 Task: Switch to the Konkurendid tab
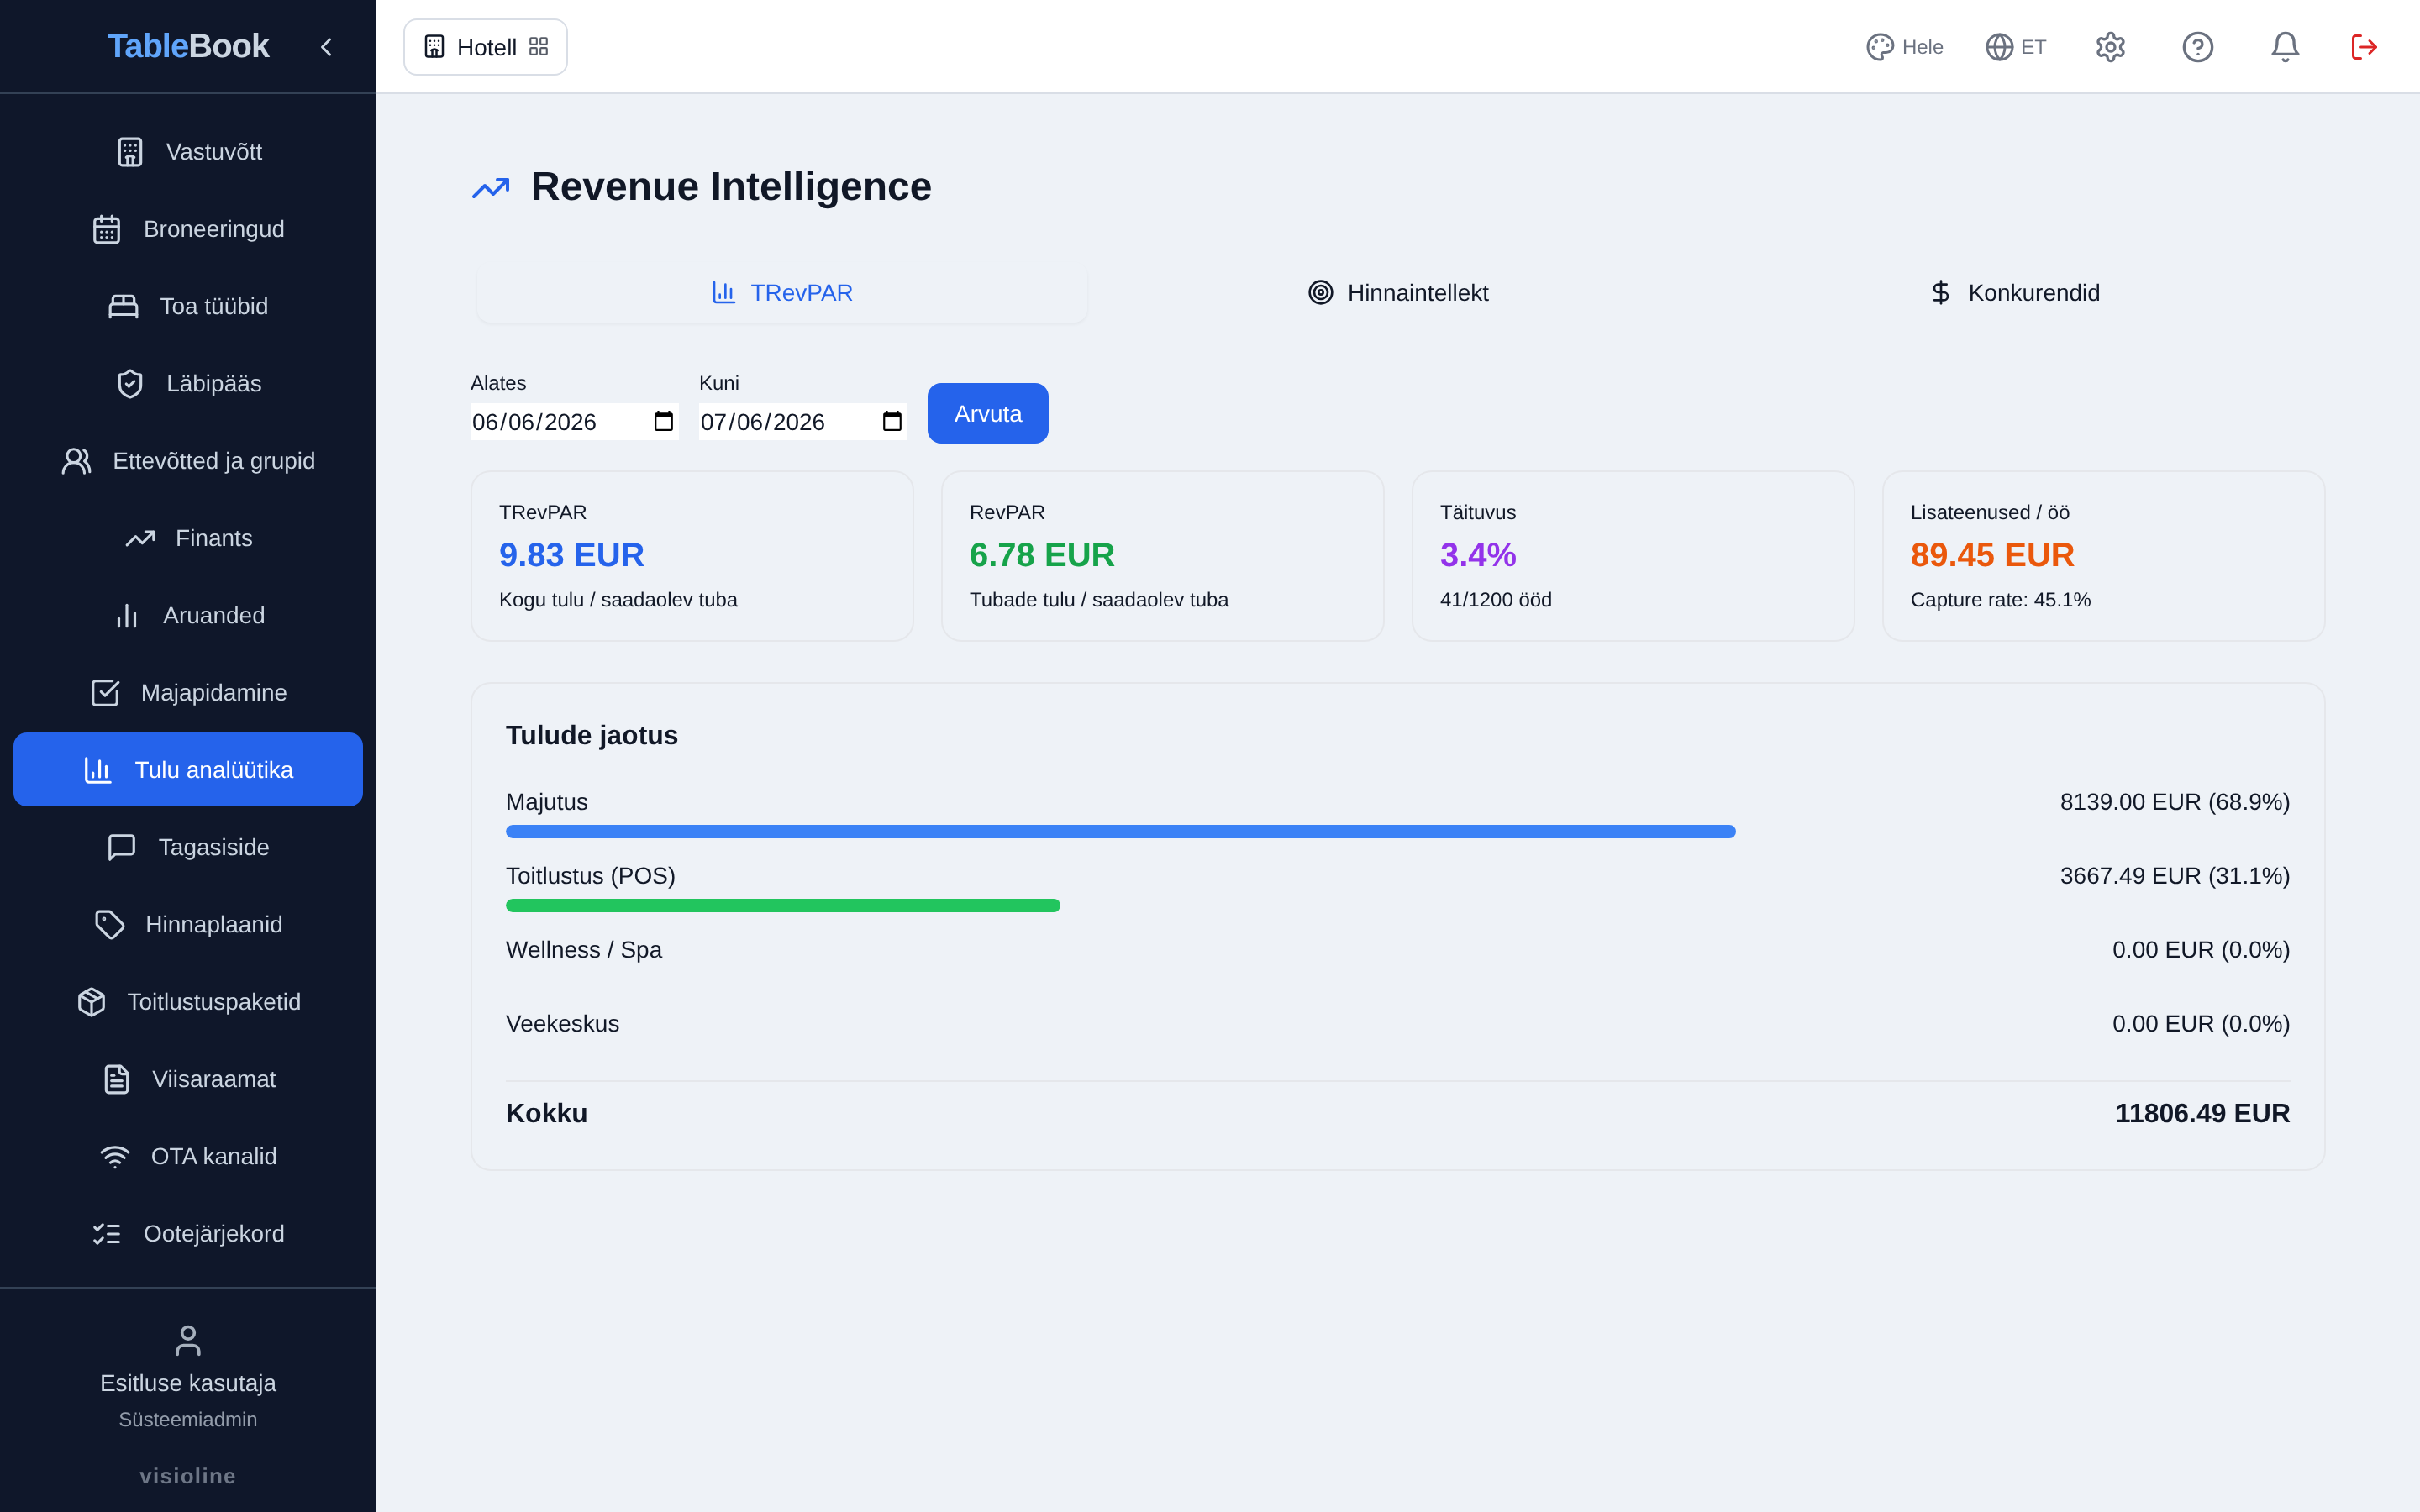2014,293
